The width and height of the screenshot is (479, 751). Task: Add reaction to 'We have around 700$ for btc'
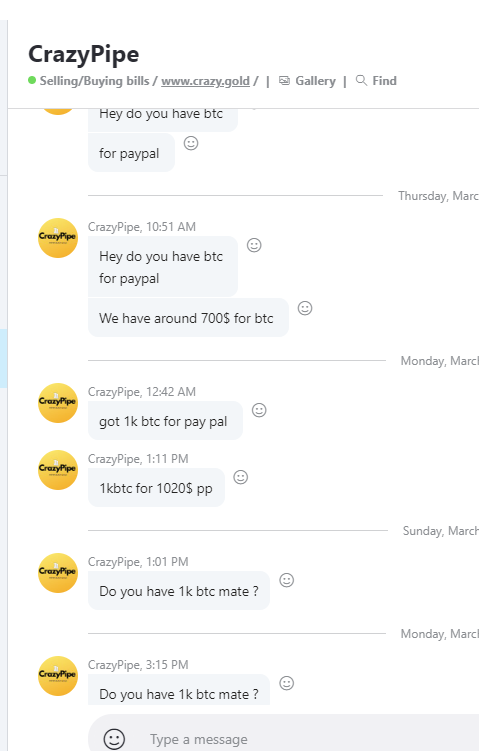click(305, 308)
